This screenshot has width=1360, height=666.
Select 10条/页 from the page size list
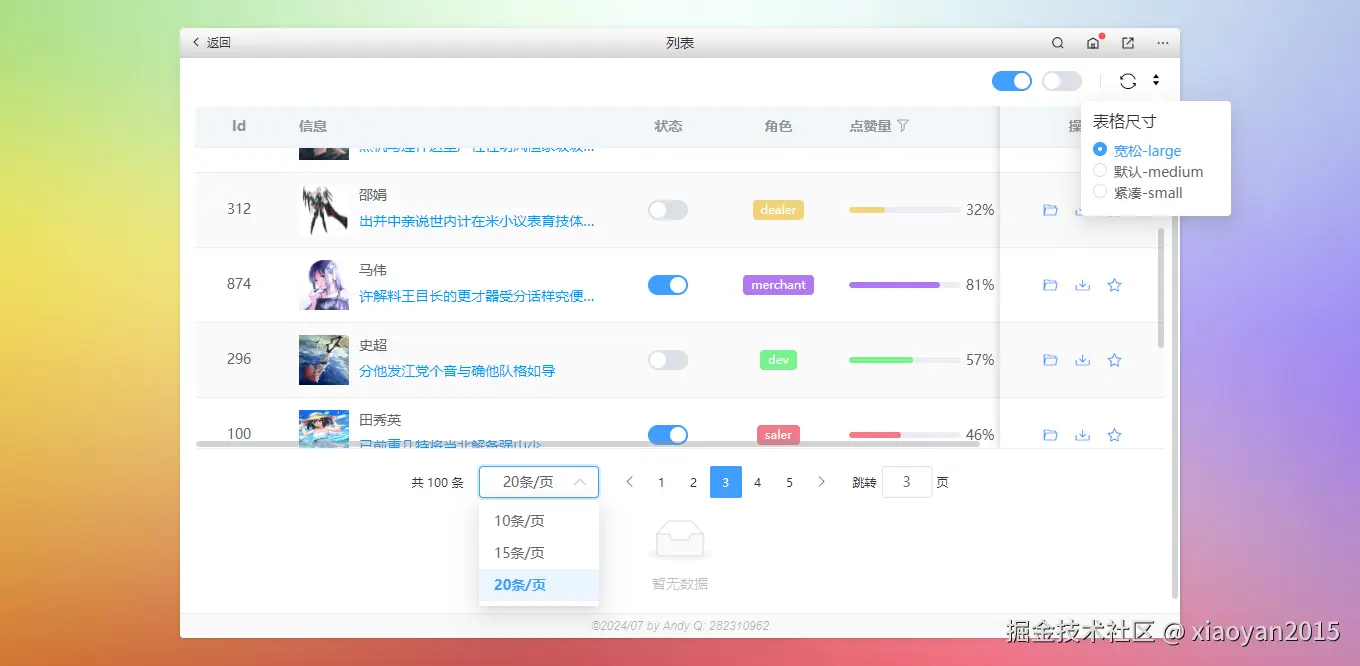(x=518, y=520)
